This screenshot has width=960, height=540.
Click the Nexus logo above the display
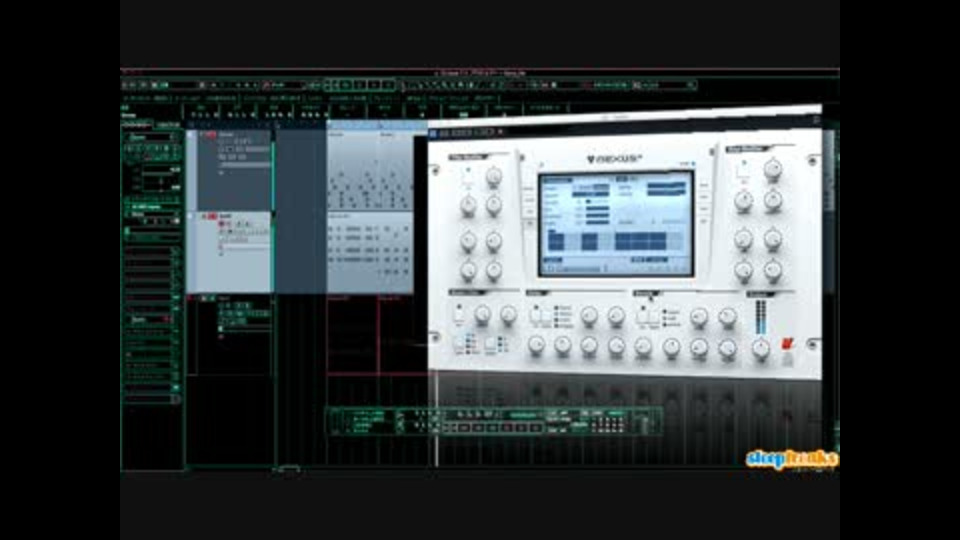[x=614, y=159]
